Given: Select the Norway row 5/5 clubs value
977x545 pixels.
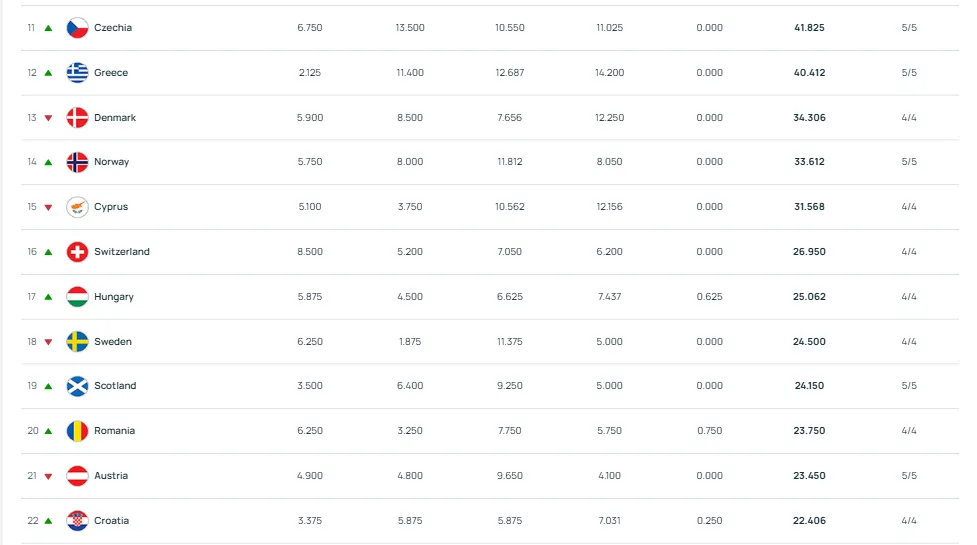Looking at the screenshot, I should pyautogui.click(x=909, y=162).
